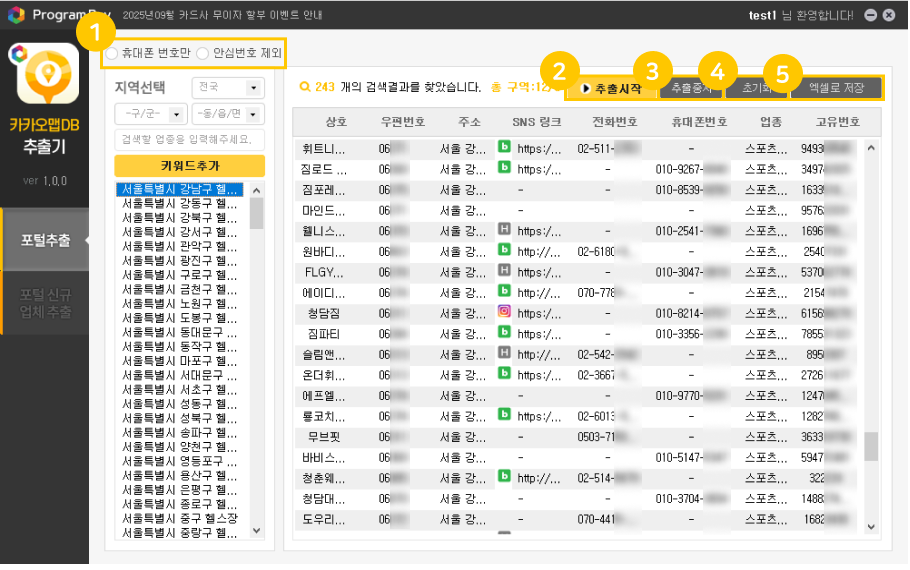Viewport: 910px width, 570px height.
Task: Click the business type search input field
Action: click(189, 139)
